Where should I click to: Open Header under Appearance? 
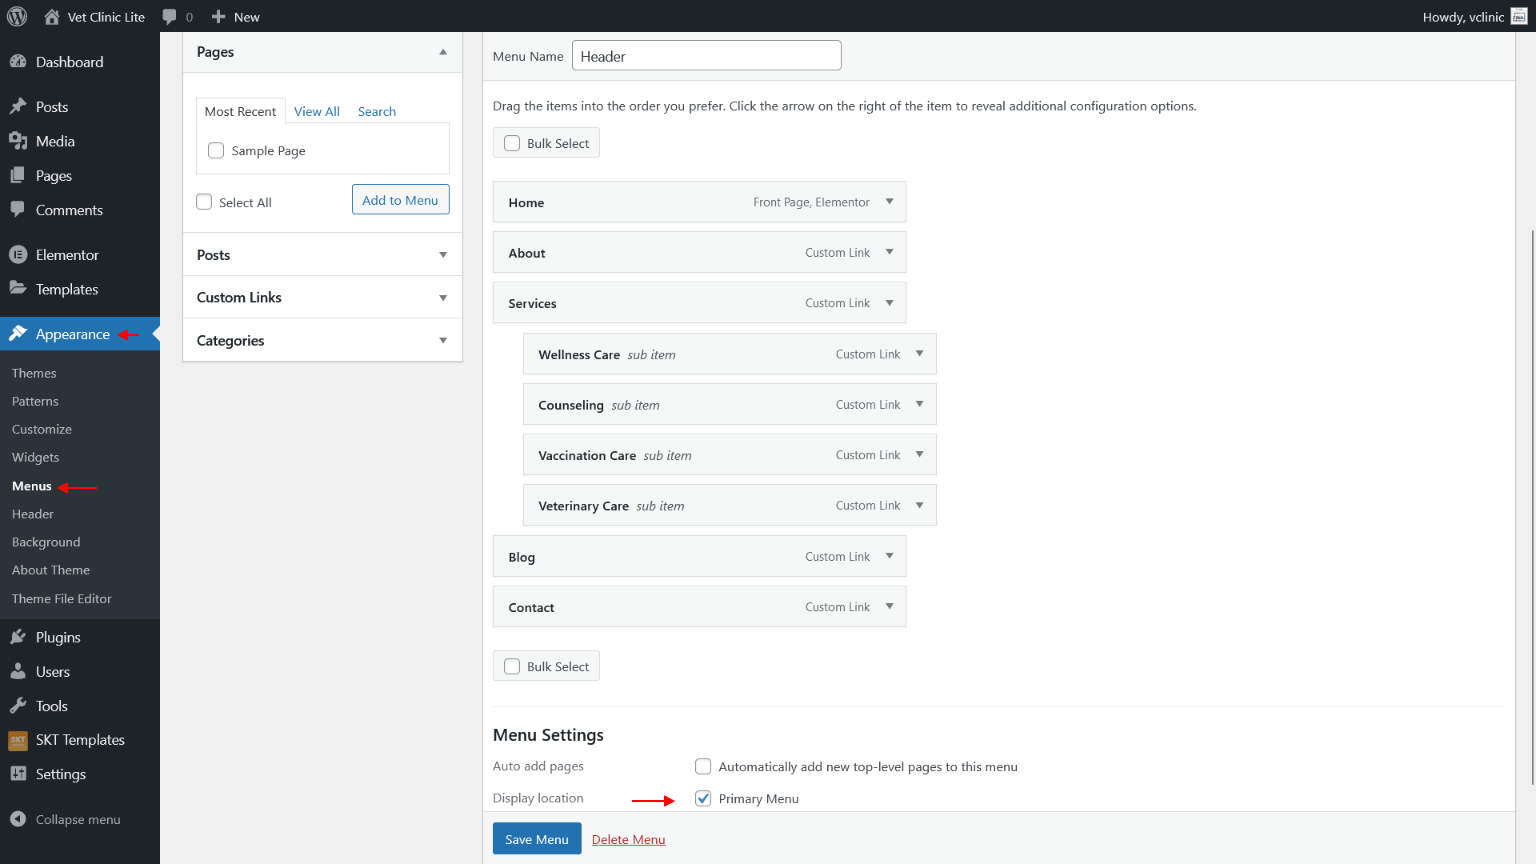coord(33,514)
